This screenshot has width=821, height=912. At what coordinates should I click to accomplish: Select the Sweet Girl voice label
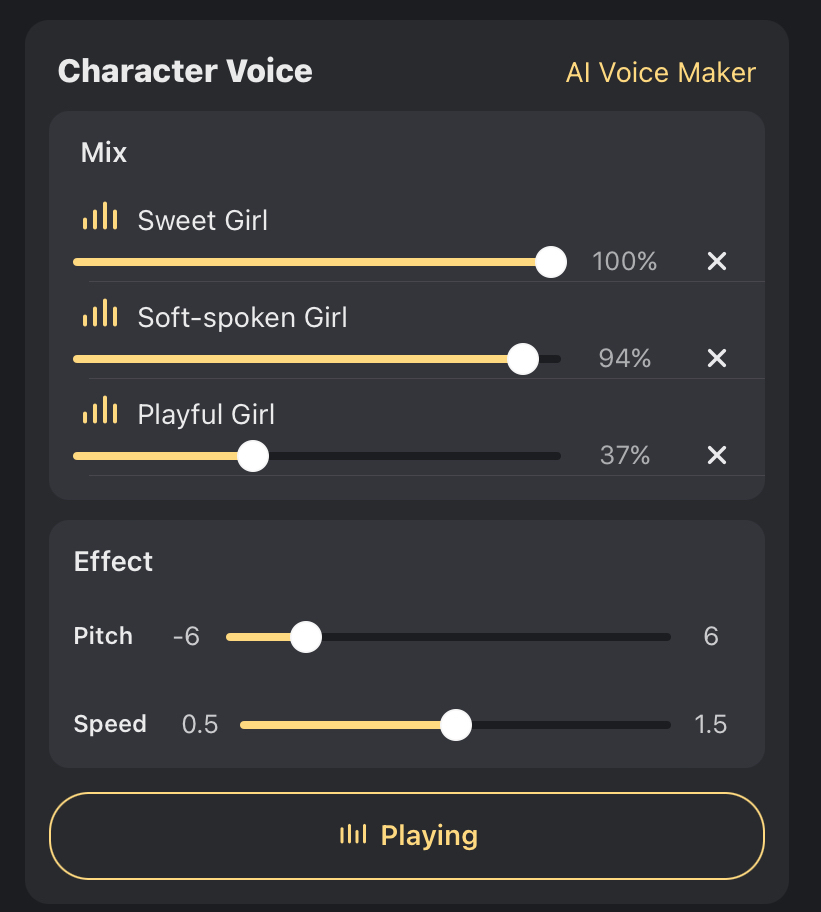click(203, 220)
